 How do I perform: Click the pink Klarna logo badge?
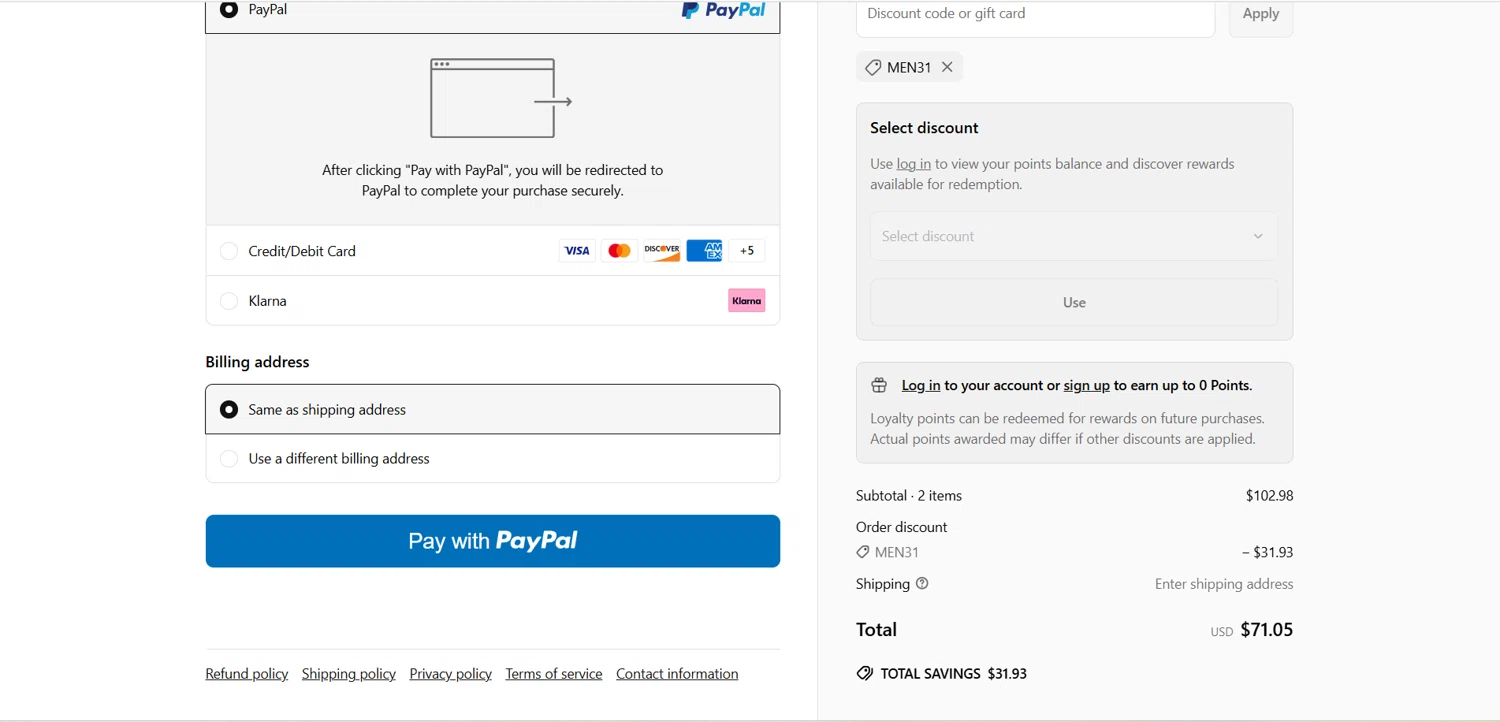[x=746, y=301]
